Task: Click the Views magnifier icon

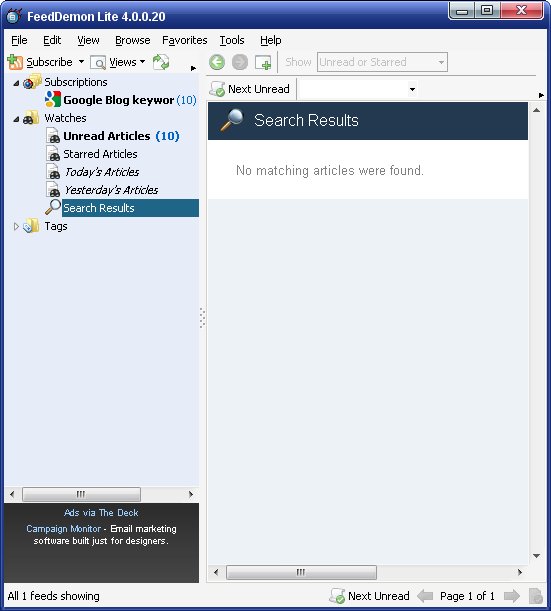Action: pos(98,62)
